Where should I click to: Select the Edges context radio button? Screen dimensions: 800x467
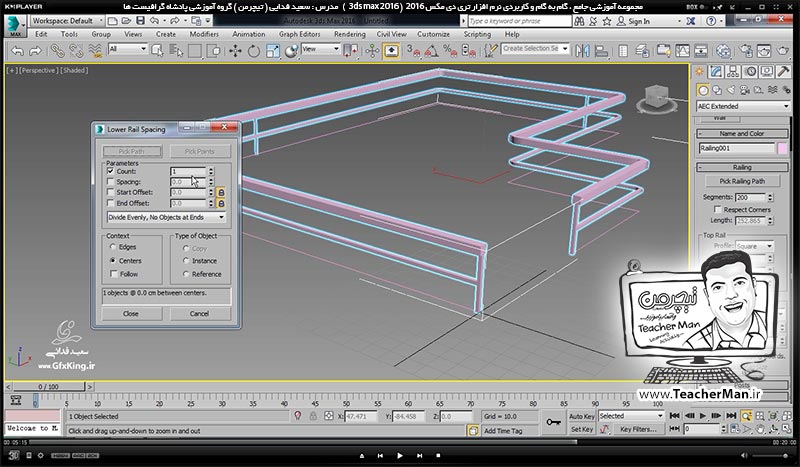(113, 247)
